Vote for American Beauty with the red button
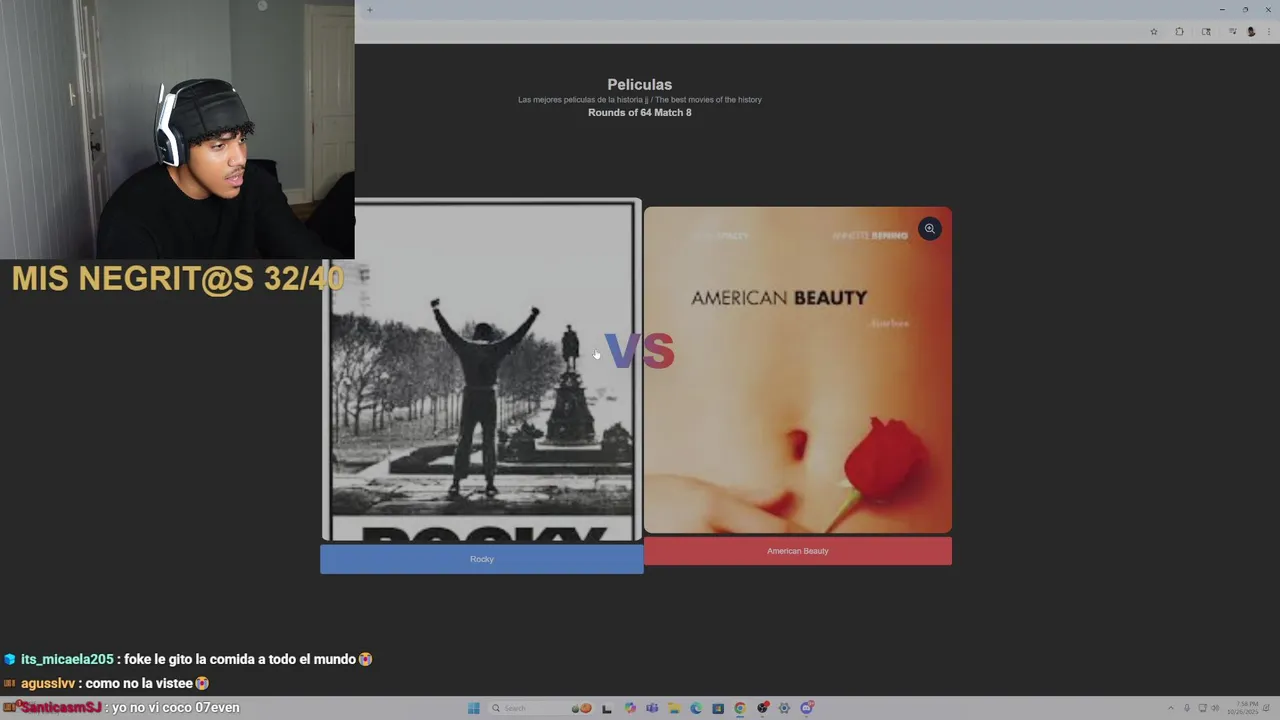Screen dimensions: 1280x720 pyautogui.click(x=798, y=551)
